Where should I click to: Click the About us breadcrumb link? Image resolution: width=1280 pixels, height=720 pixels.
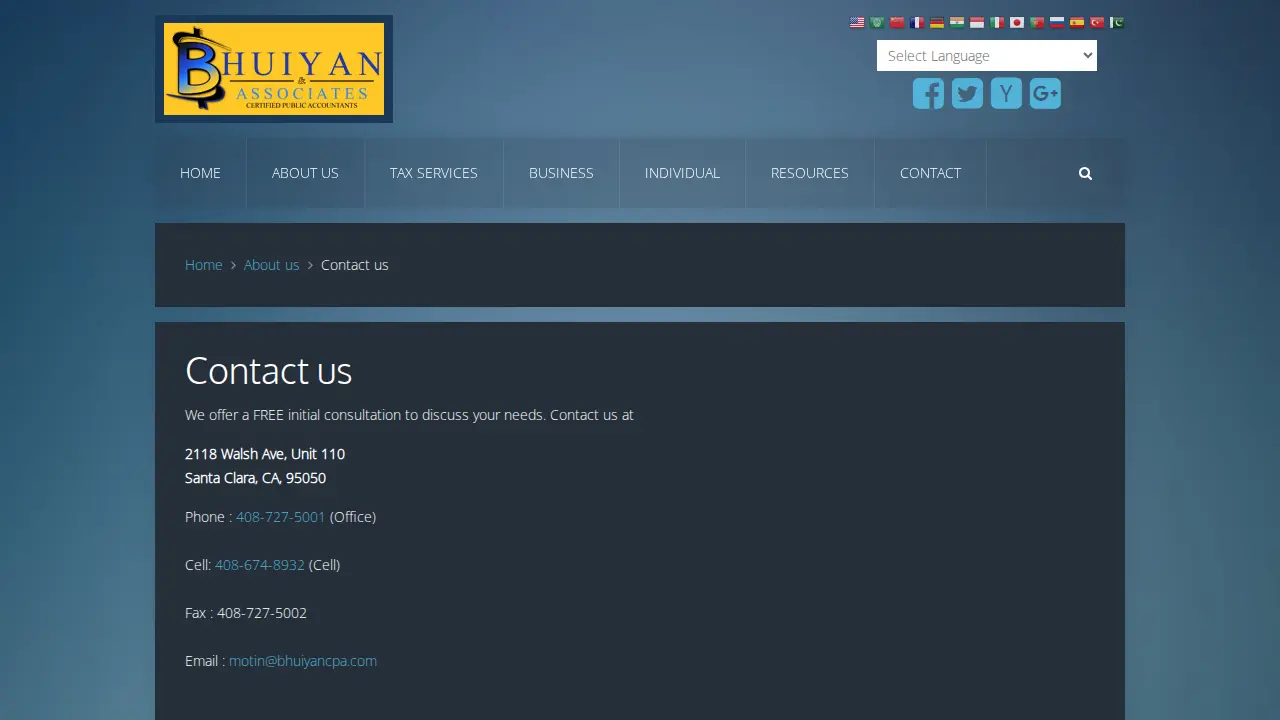pyautogui.click(x=272, y=265)
